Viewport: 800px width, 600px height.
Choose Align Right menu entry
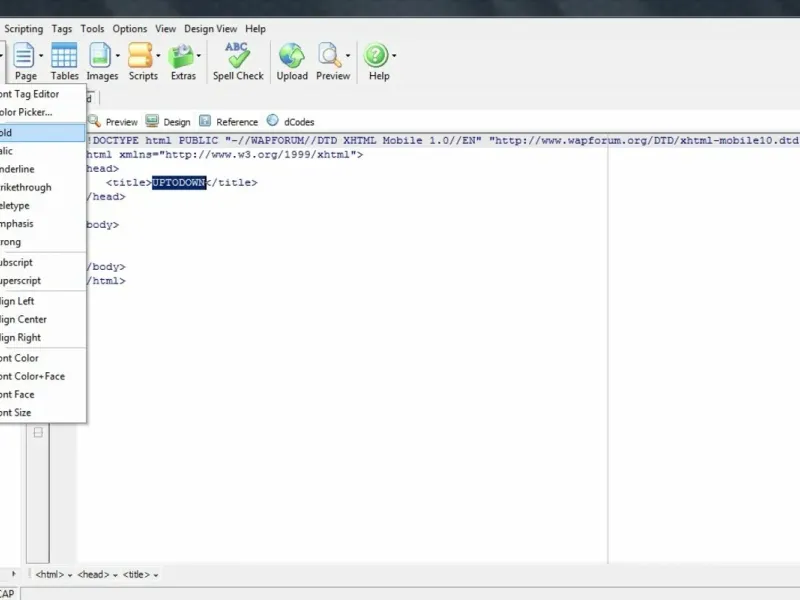coord(43,338)
